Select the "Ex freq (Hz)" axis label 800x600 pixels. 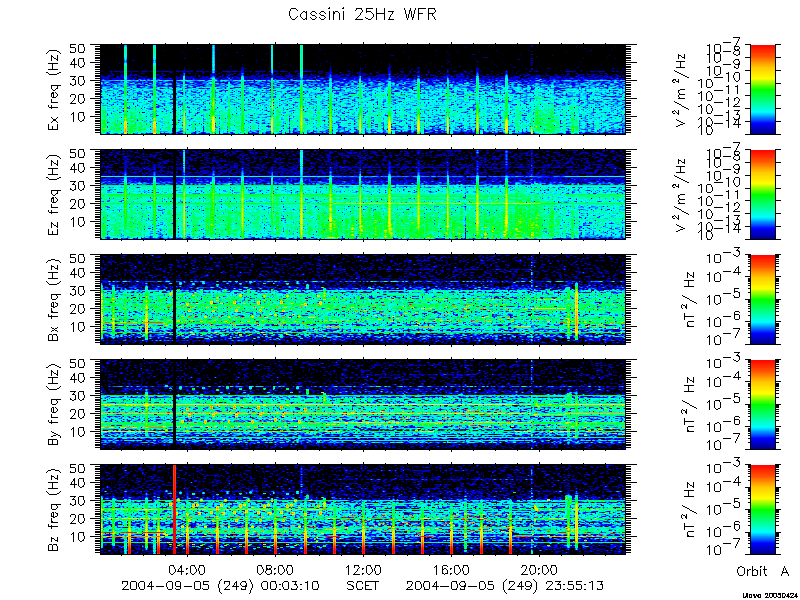[55, 90]
